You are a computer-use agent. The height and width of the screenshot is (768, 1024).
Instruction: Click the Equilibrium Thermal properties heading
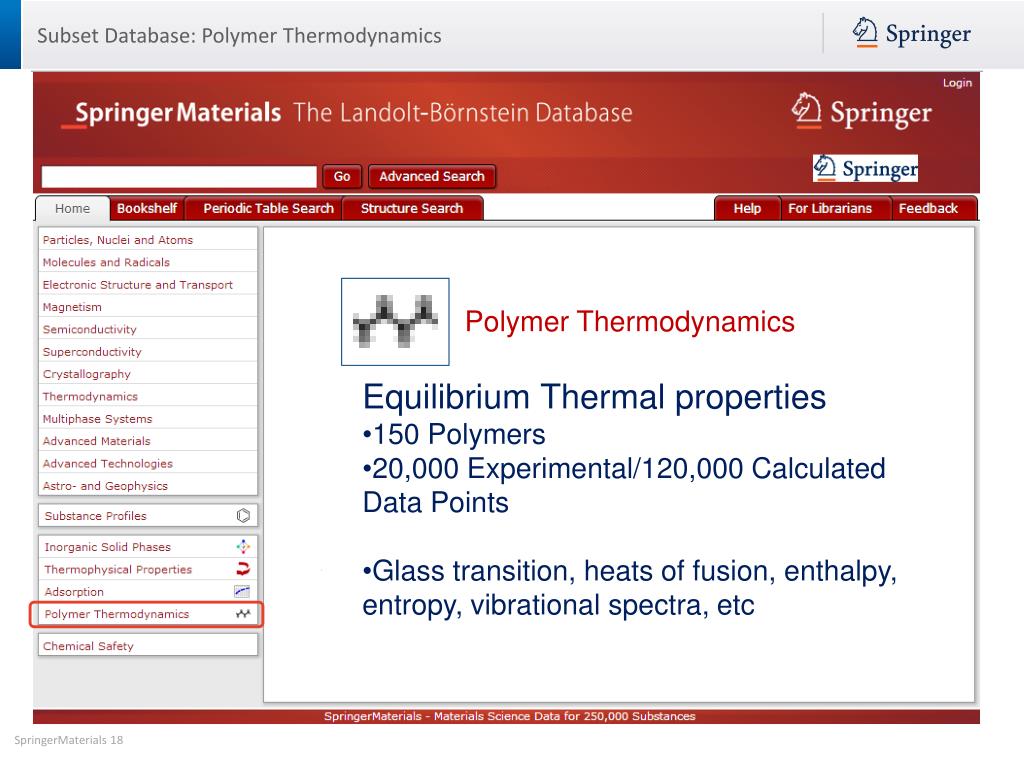tap(594, 397)
